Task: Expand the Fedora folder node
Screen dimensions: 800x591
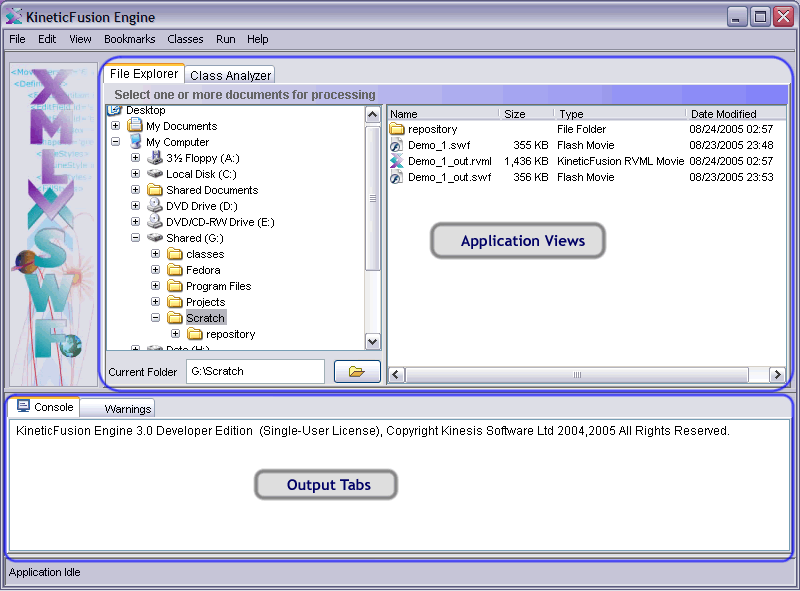Action: tap(156, 269)
